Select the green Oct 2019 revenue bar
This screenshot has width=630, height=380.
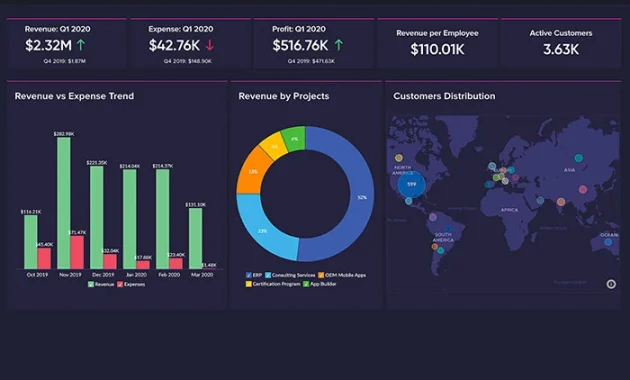(31, 242)
